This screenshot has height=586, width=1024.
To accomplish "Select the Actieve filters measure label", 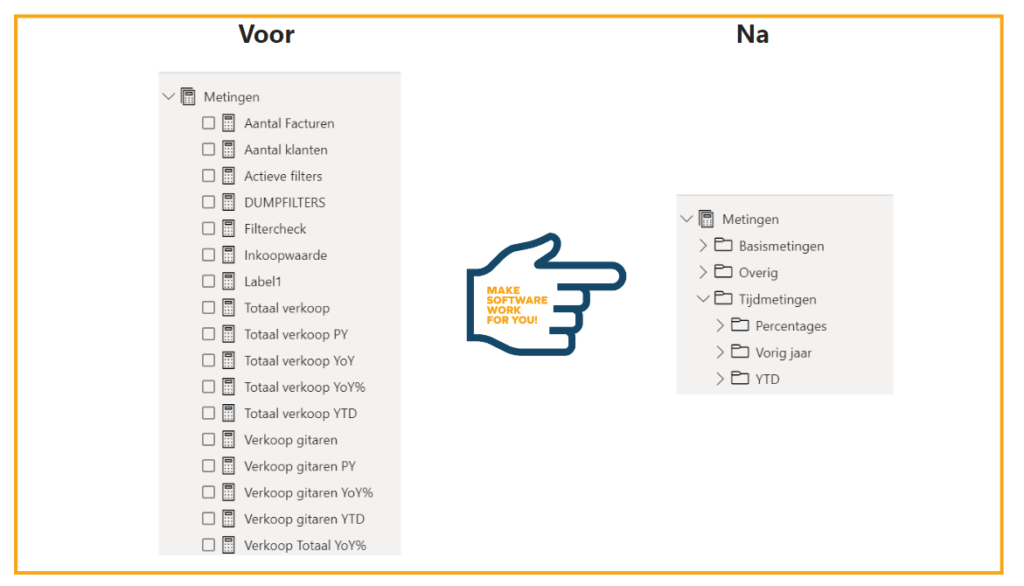I will 283,176.
